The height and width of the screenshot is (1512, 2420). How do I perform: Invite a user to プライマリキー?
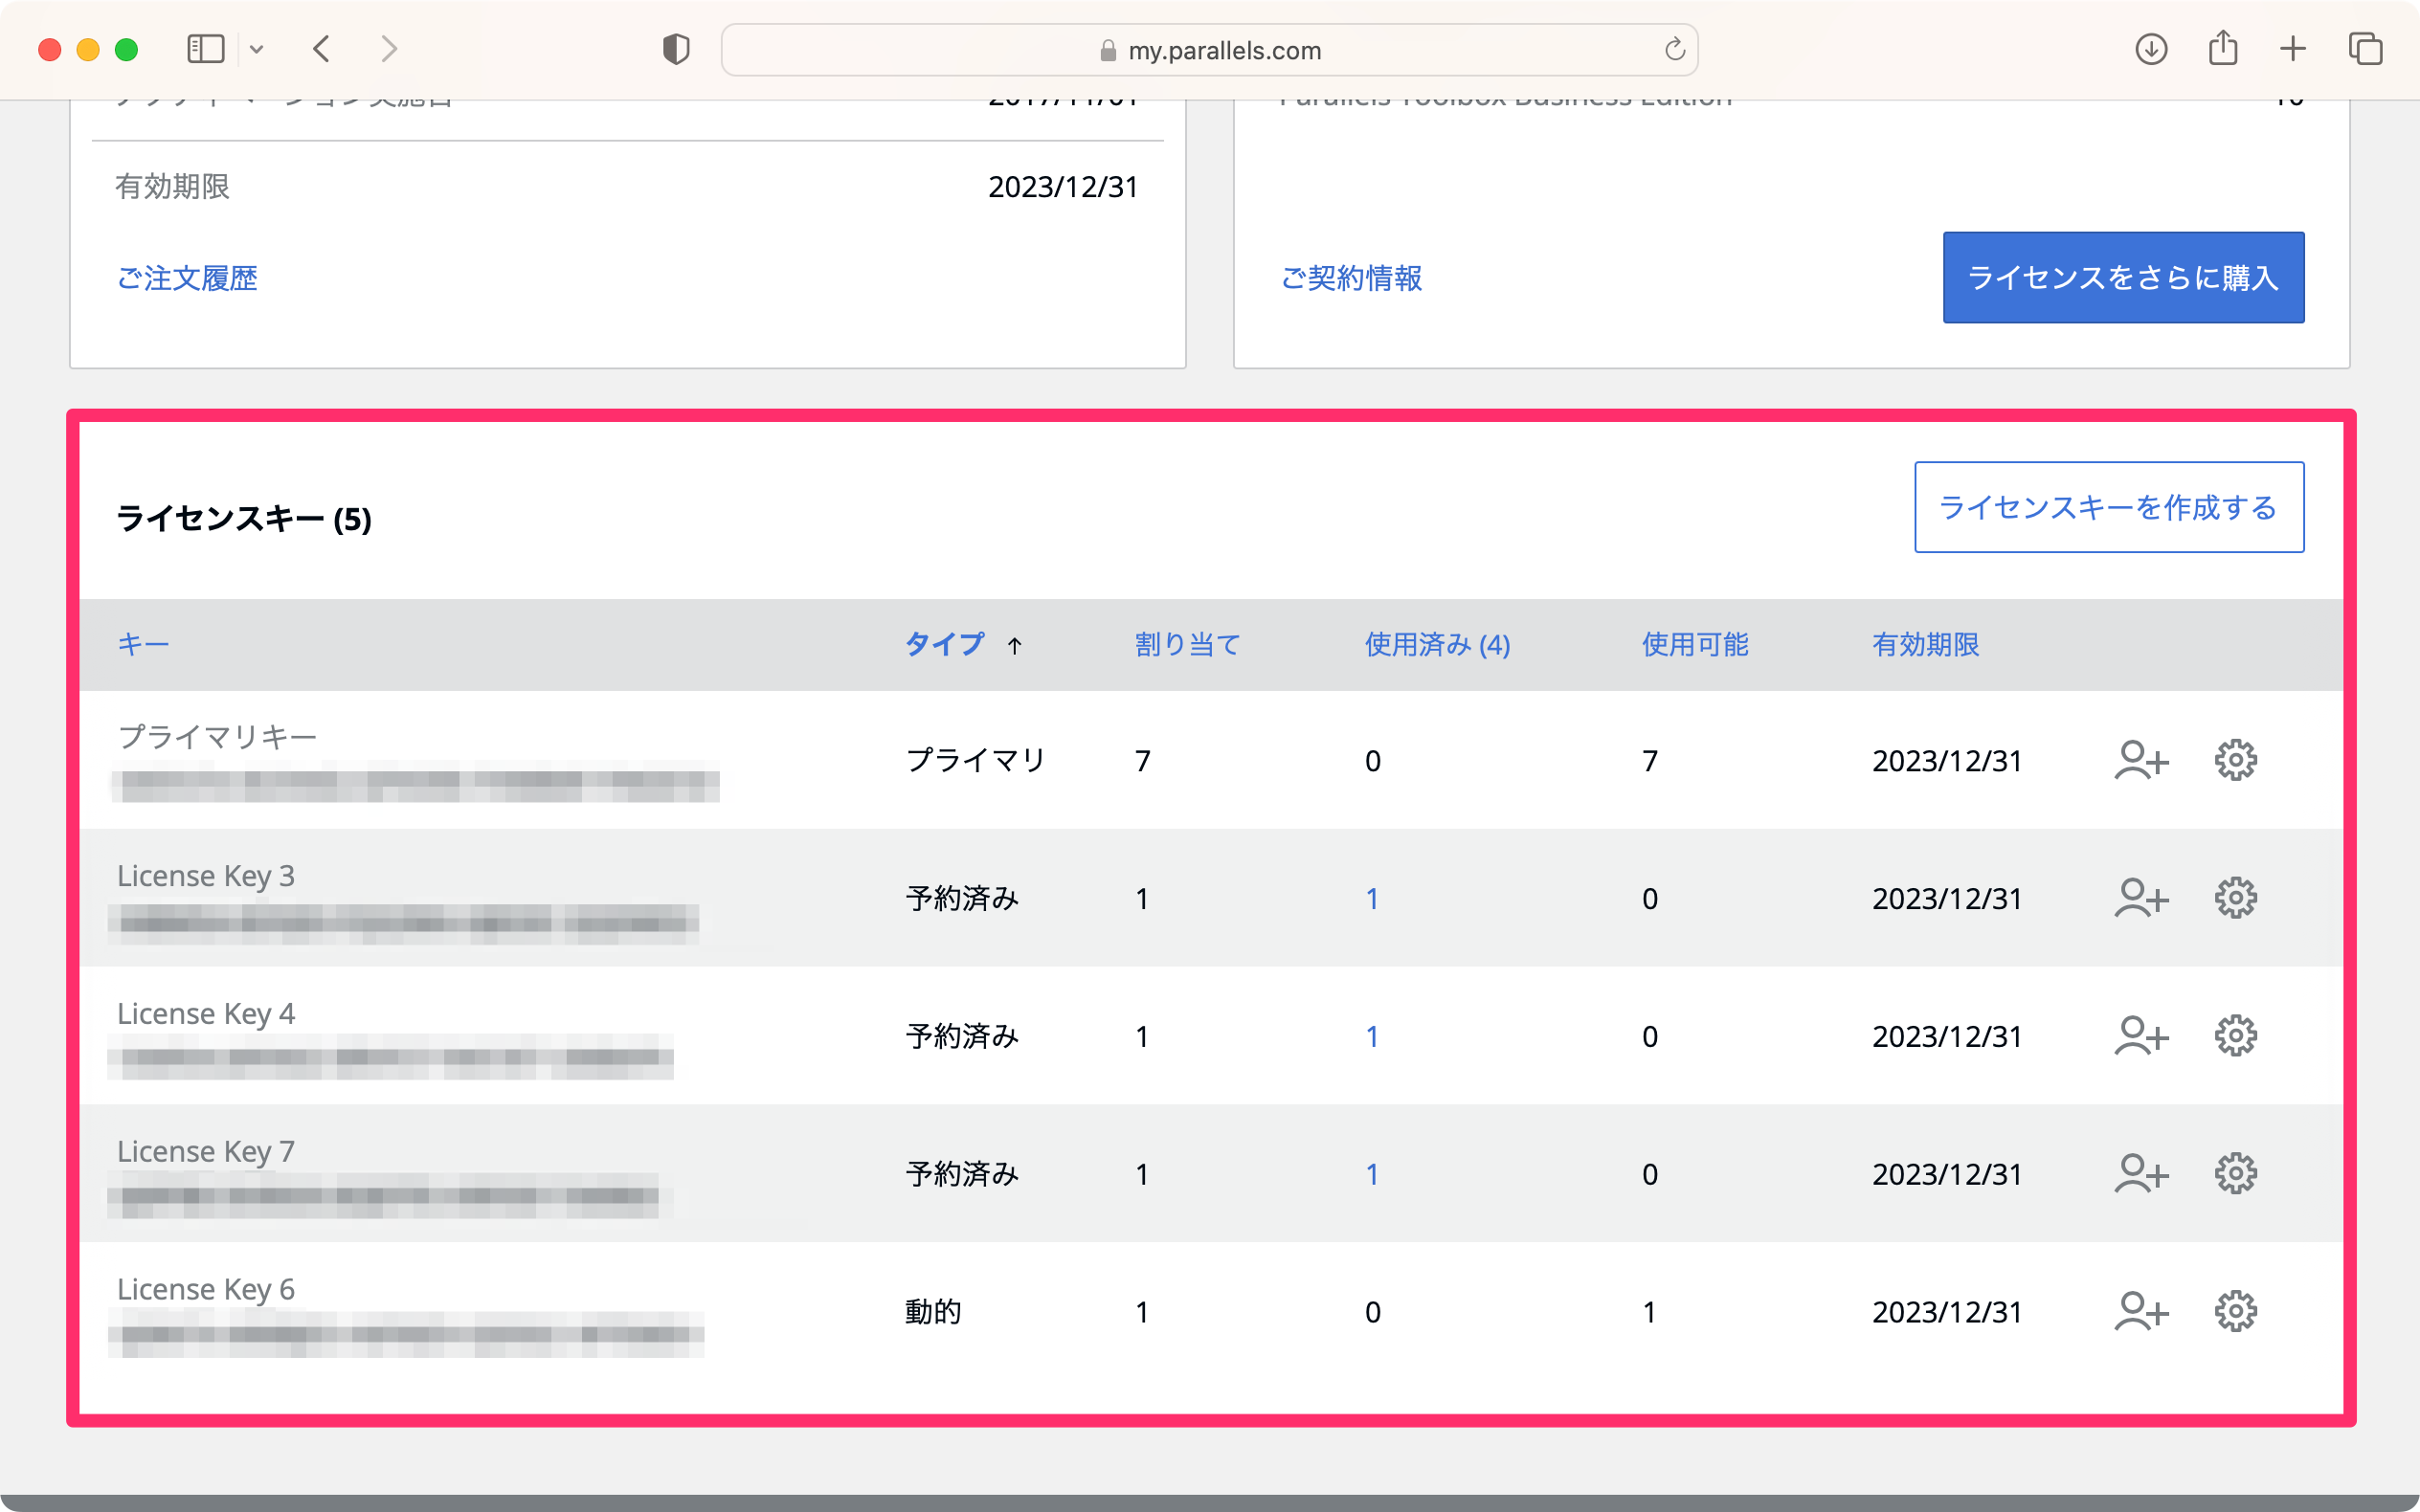(2141, 760)
